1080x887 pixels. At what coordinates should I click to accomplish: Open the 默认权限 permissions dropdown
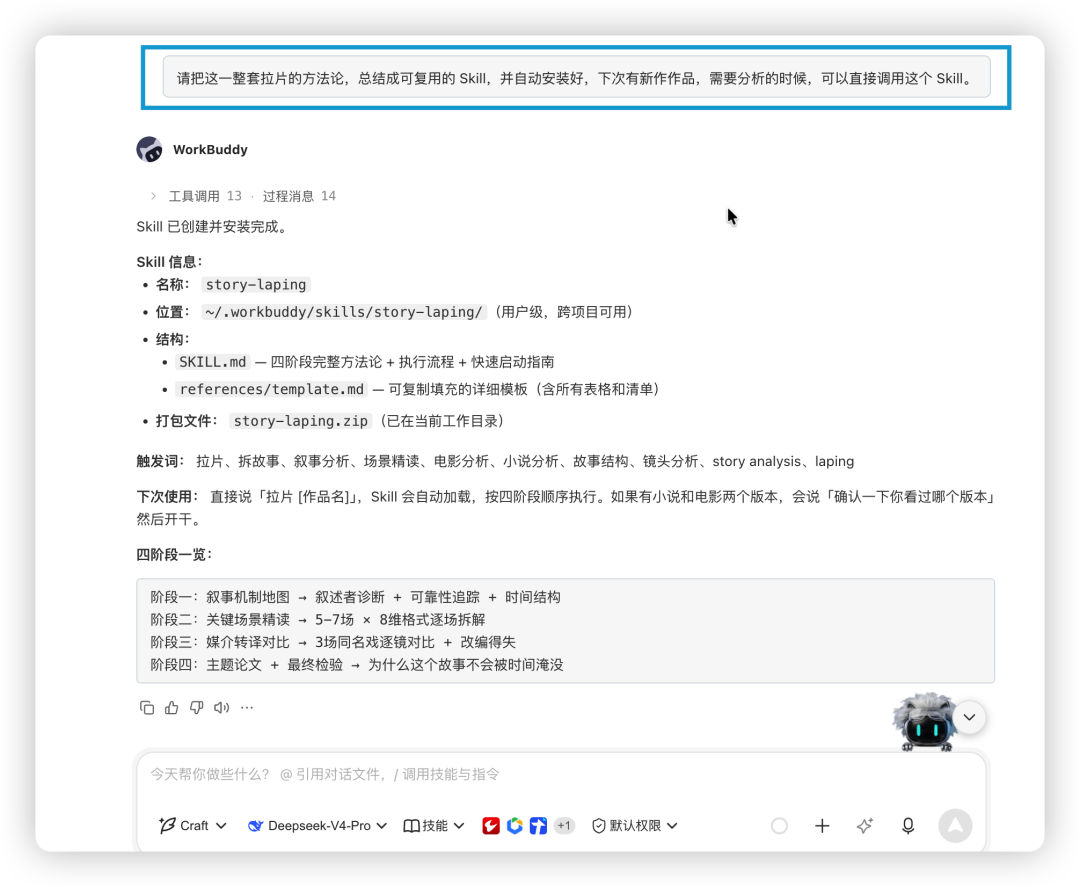[x=634, y=825]
